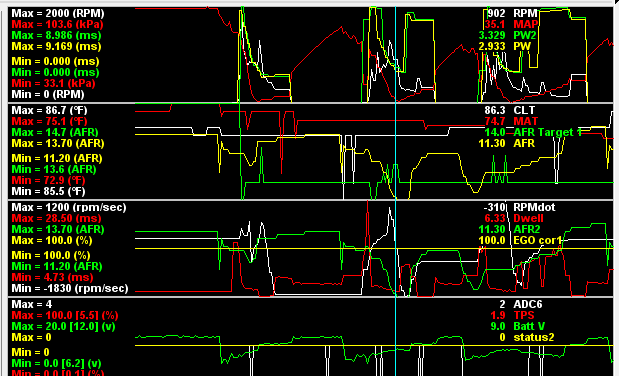Image resolution: width=619 pixels, height=376 pixels.
Task: Select the red MAT field label
Action: (x=525, y=121)
